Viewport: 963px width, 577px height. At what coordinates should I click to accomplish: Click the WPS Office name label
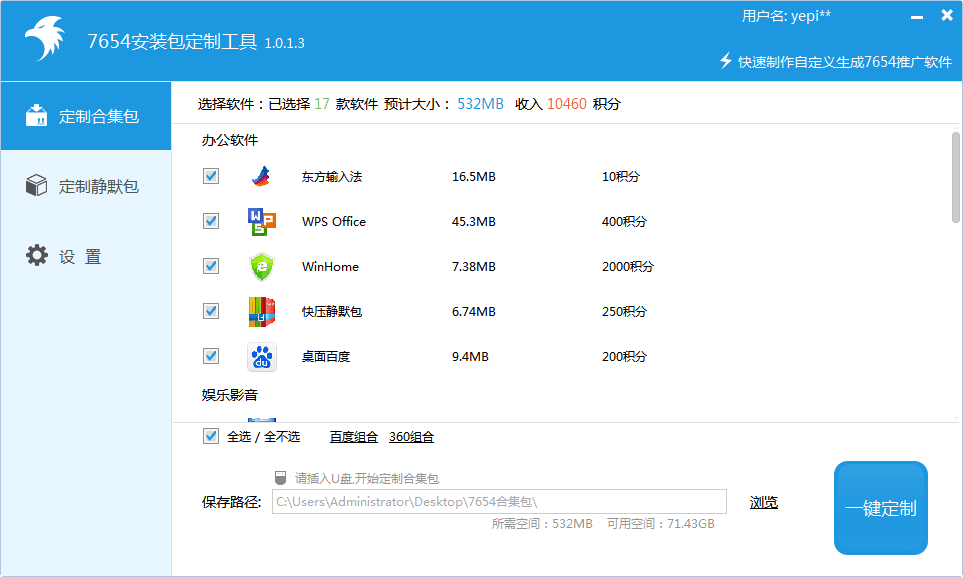click(x=333, y=222)
